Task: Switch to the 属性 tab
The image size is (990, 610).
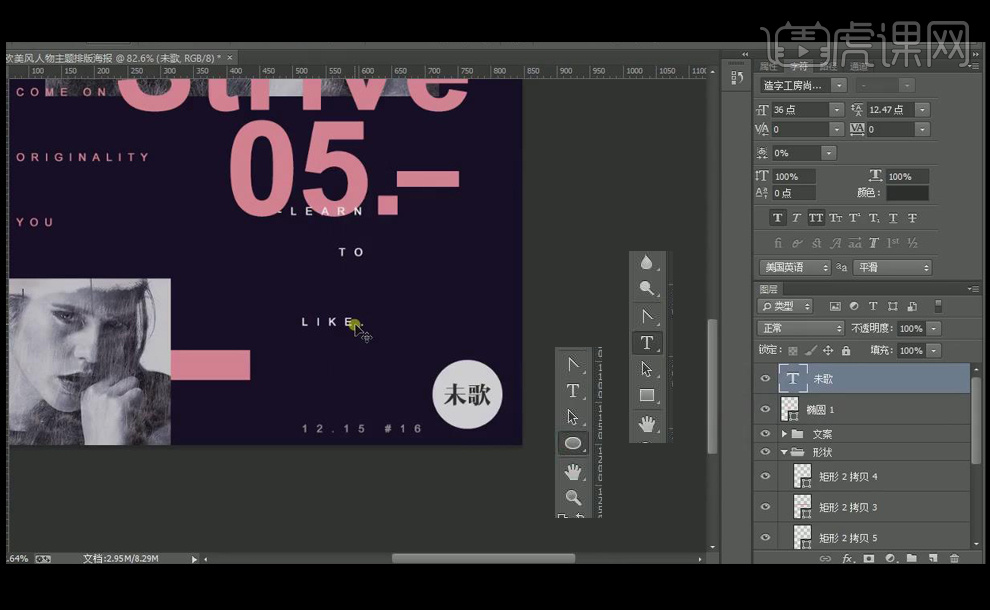Action: point(768,66)
